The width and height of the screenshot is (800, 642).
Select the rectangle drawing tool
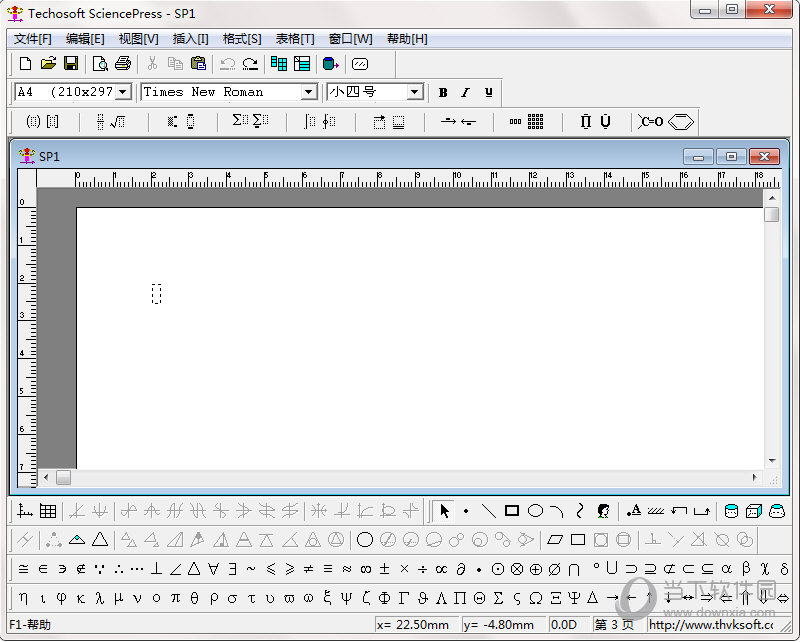[x=512, y=511]
